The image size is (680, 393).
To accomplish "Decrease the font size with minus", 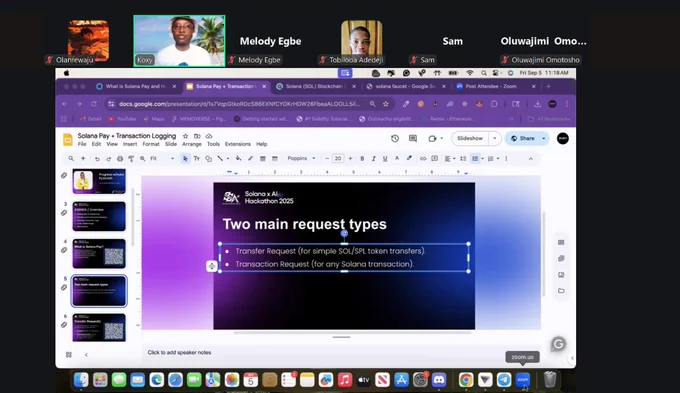I will click(327, 159).
